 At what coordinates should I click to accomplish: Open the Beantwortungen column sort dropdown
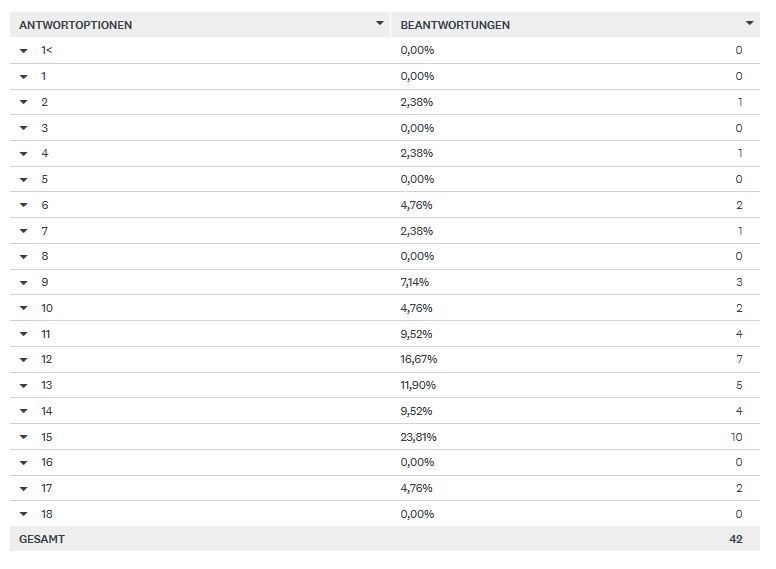pos(750,23)
